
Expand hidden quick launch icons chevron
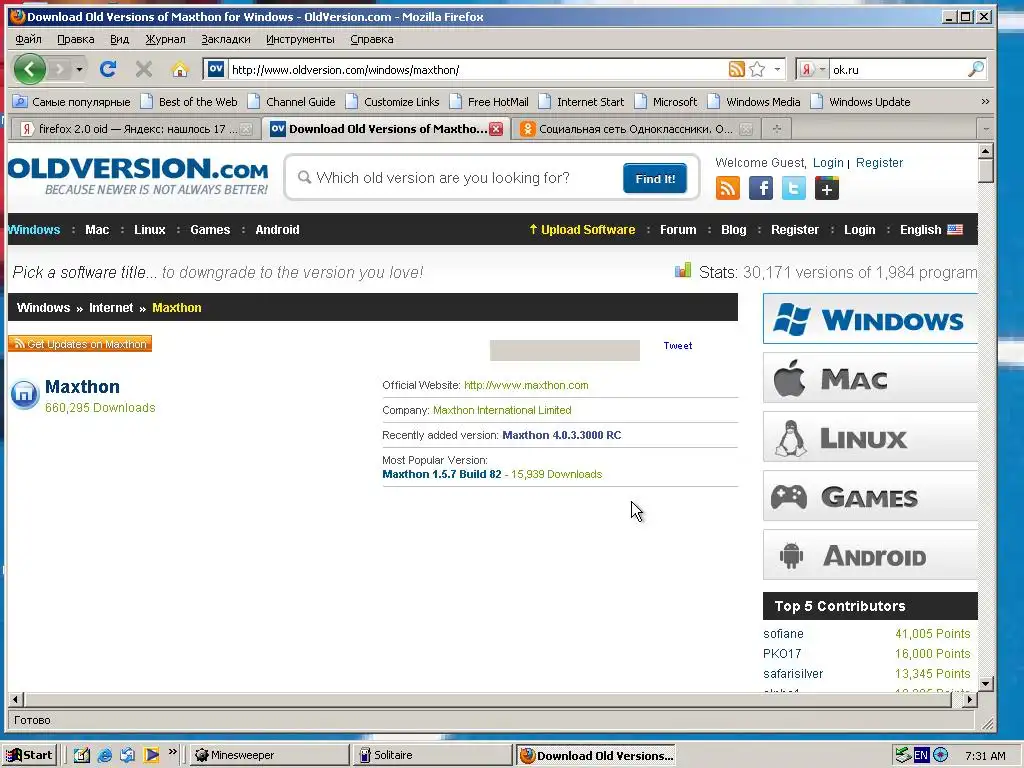(x=172, y=752)
